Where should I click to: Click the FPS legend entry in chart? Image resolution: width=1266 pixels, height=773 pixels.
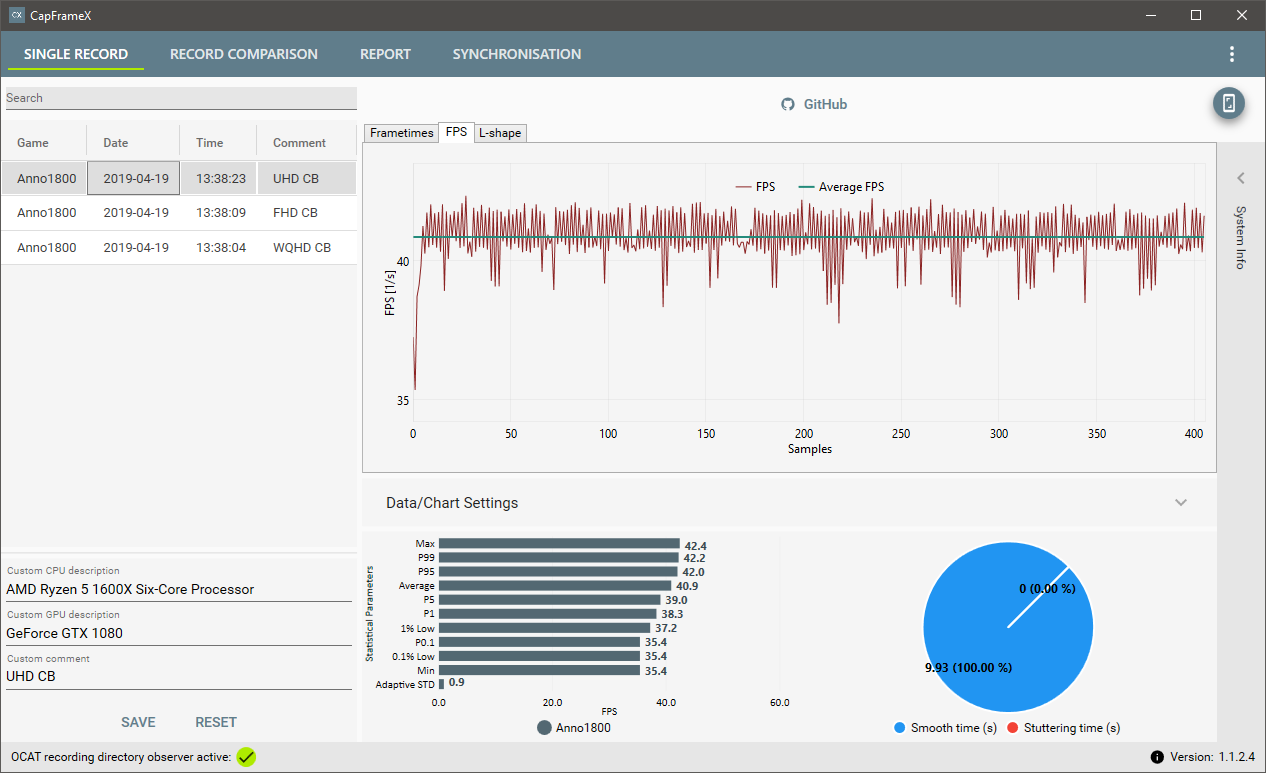click(754, 187)
